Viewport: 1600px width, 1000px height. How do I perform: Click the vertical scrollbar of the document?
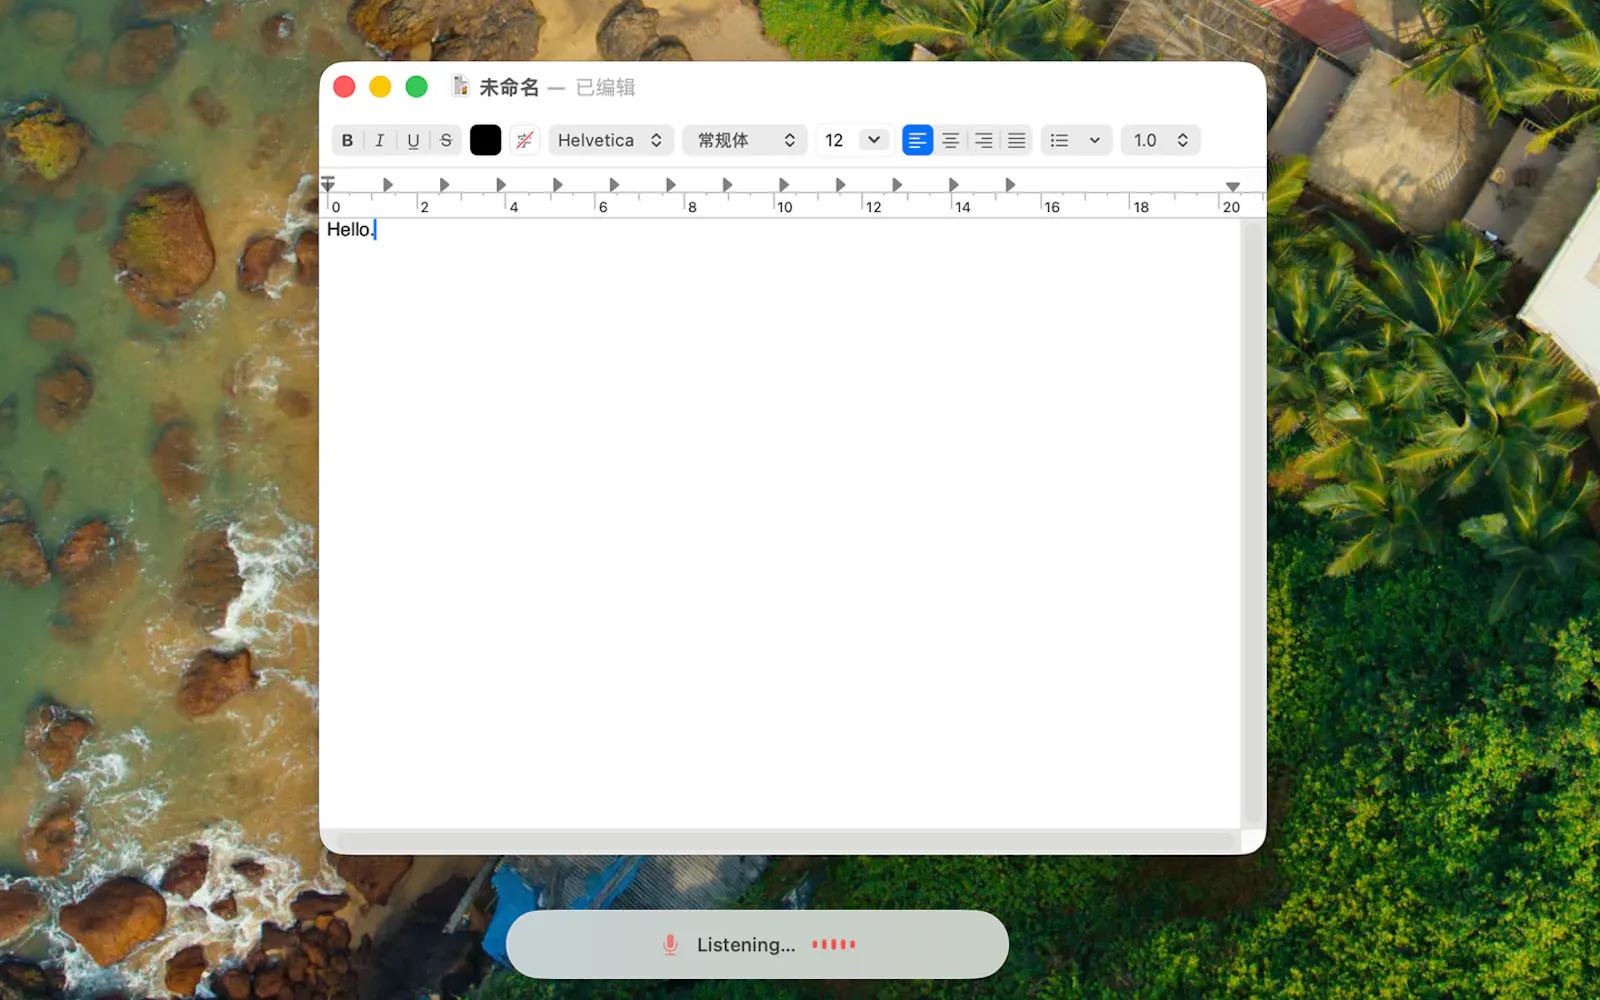point(1251,523)
